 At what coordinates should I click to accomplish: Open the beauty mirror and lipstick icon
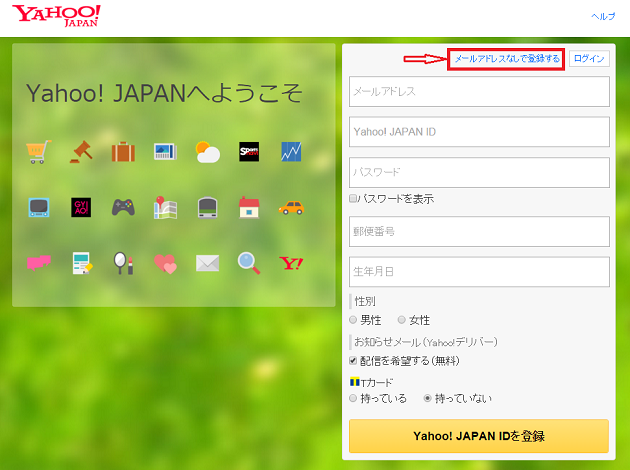click(x=123, y=263)
